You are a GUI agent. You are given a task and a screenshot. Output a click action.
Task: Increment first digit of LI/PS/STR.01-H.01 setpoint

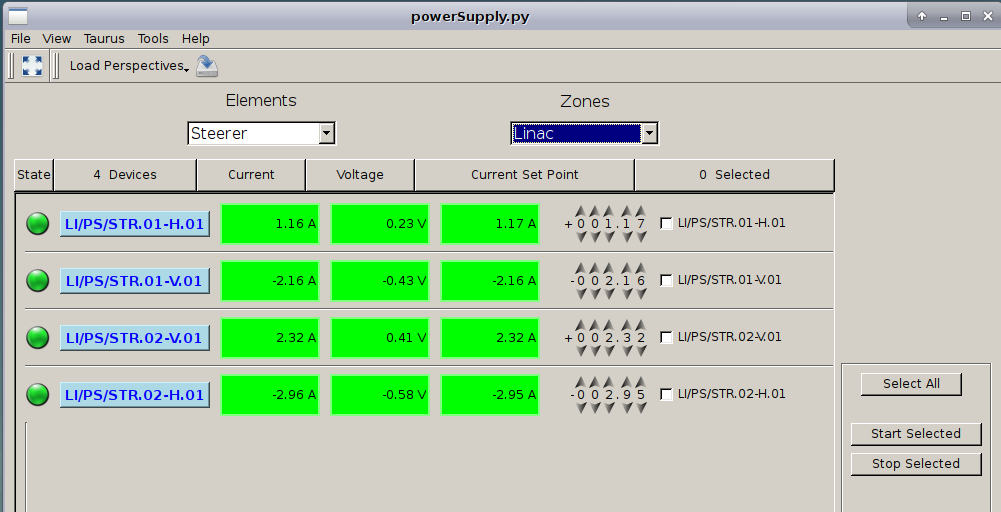pos(580,211)
